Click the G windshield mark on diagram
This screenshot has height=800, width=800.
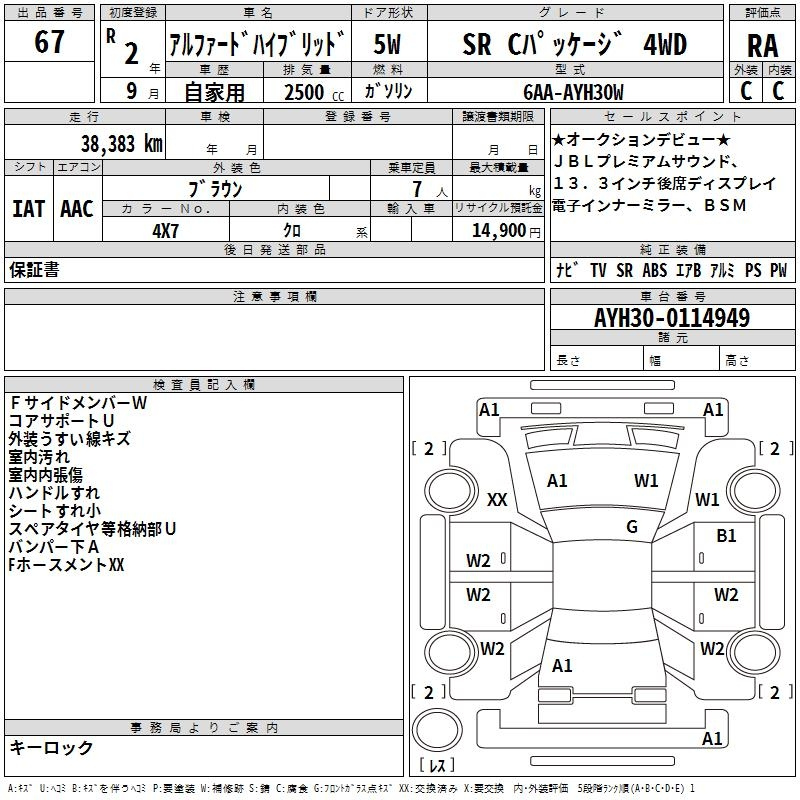pos(631,527)
